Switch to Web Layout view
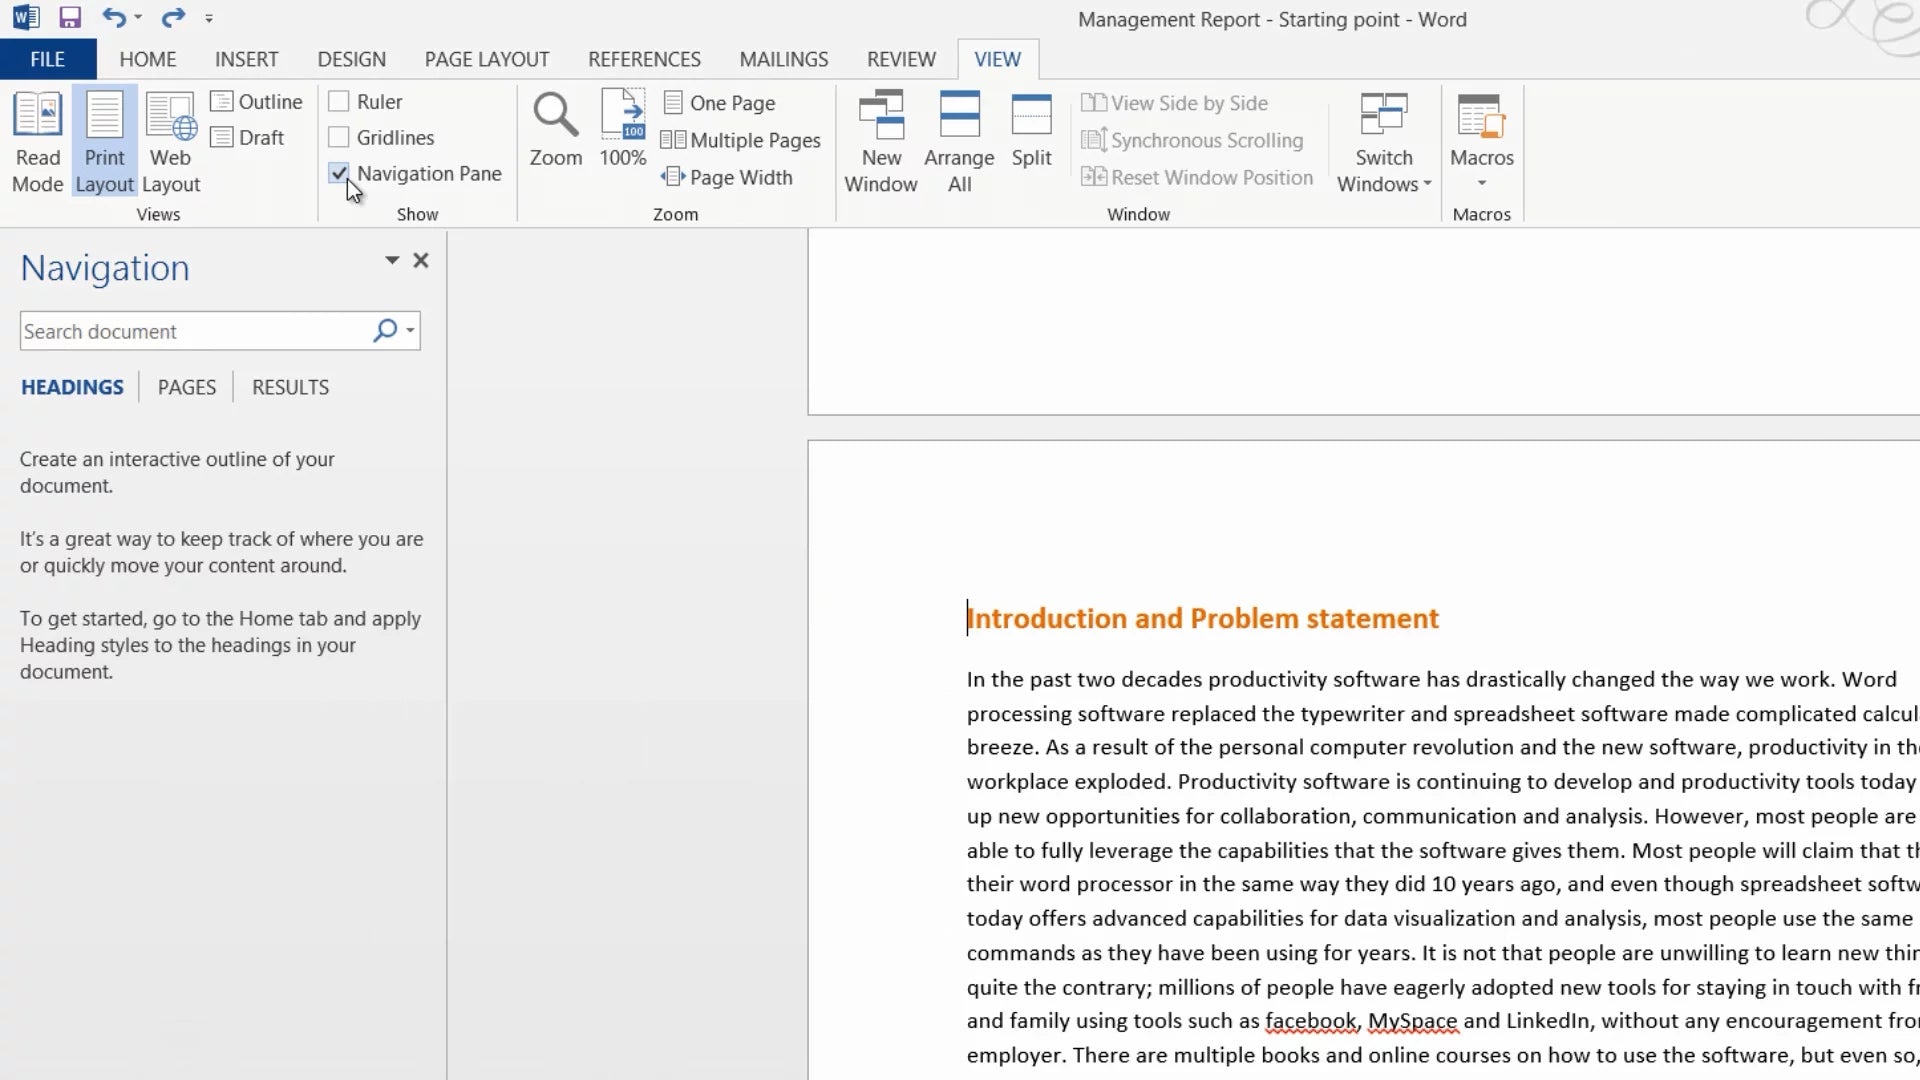 (x=171, y=141)
